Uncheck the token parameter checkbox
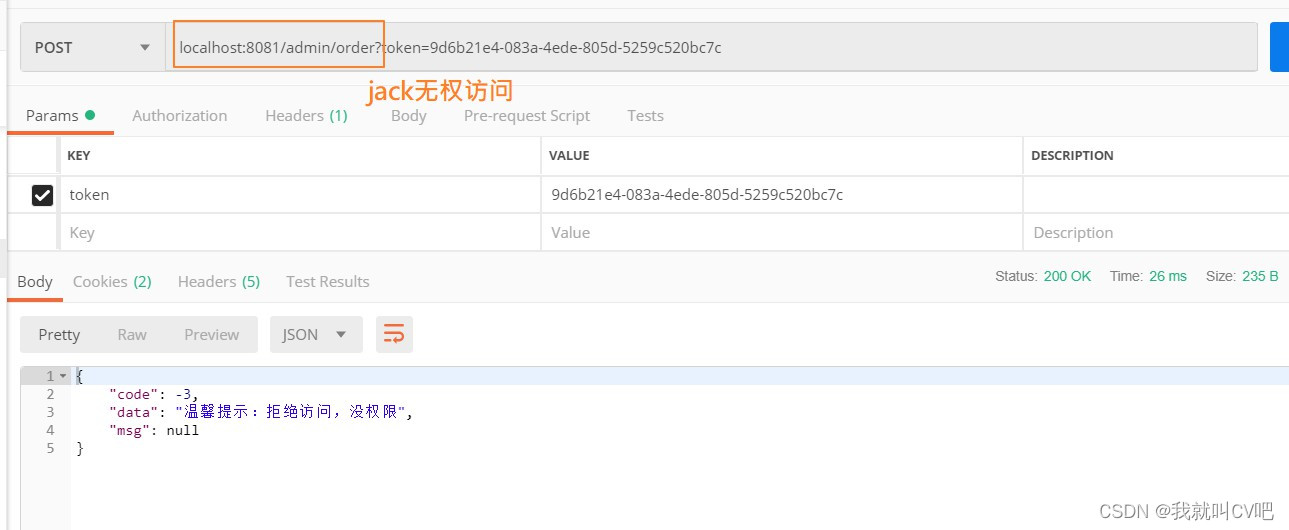Image resolution: width=1289 pixels, height=530 pixels. pyautogui.click(x=42, y=196)
